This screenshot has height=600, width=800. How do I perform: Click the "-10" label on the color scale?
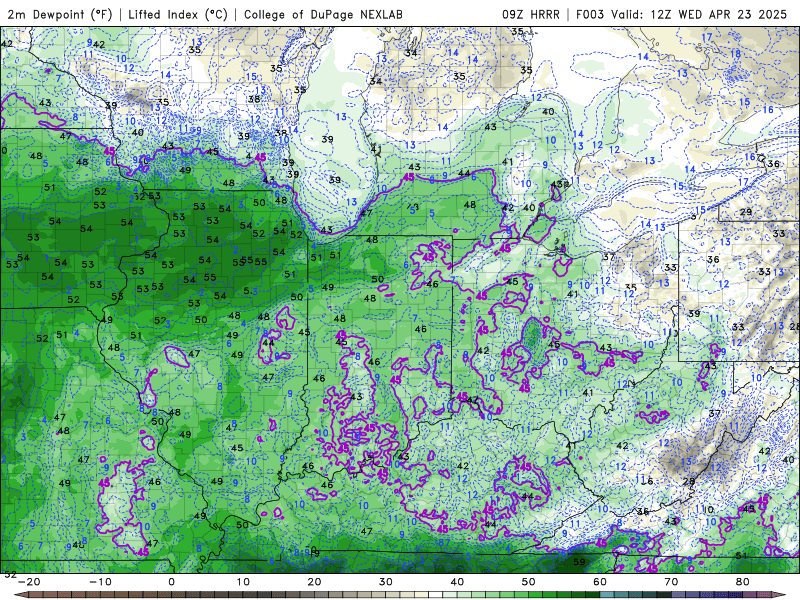tap(100, 582)
